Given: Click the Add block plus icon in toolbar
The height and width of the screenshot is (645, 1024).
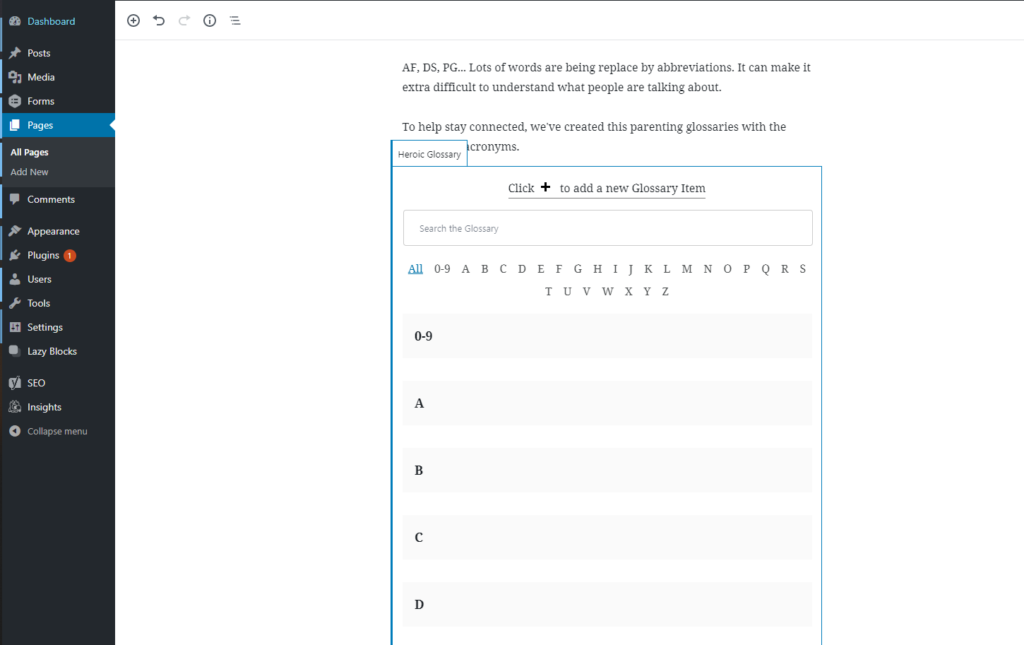Looking at the screenshot, I should [x=134, y=20].
